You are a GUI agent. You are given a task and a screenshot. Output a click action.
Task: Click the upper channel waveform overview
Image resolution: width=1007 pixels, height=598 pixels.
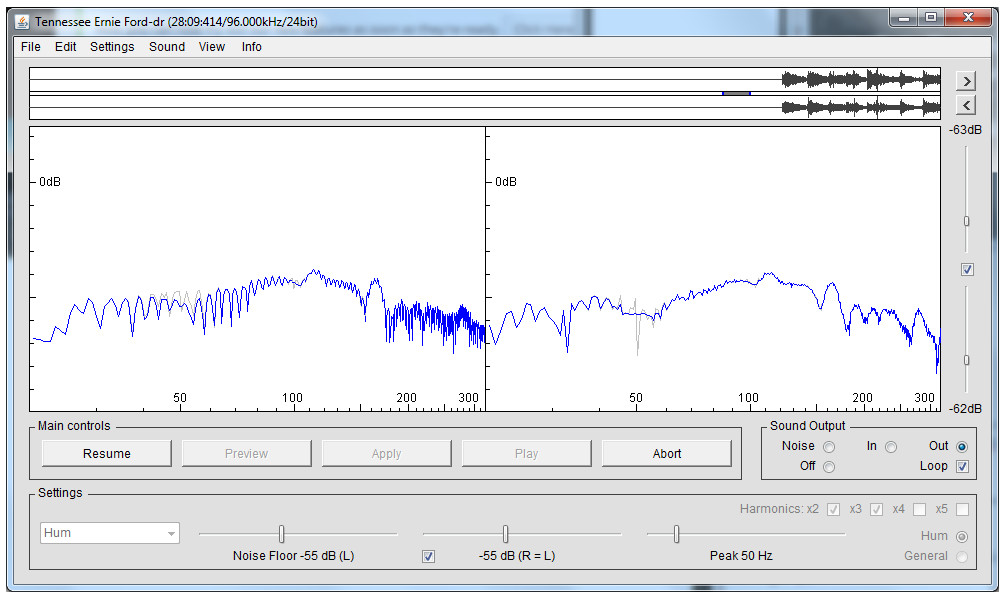click(485, 80)
